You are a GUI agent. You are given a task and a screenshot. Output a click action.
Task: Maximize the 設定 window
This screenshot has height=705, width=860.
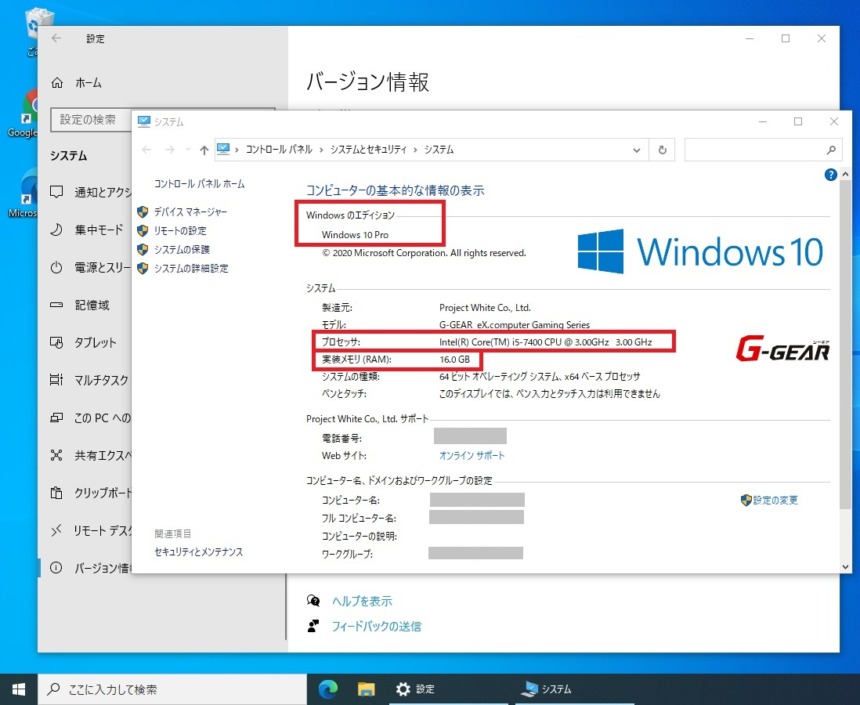[x=785, y=38]
